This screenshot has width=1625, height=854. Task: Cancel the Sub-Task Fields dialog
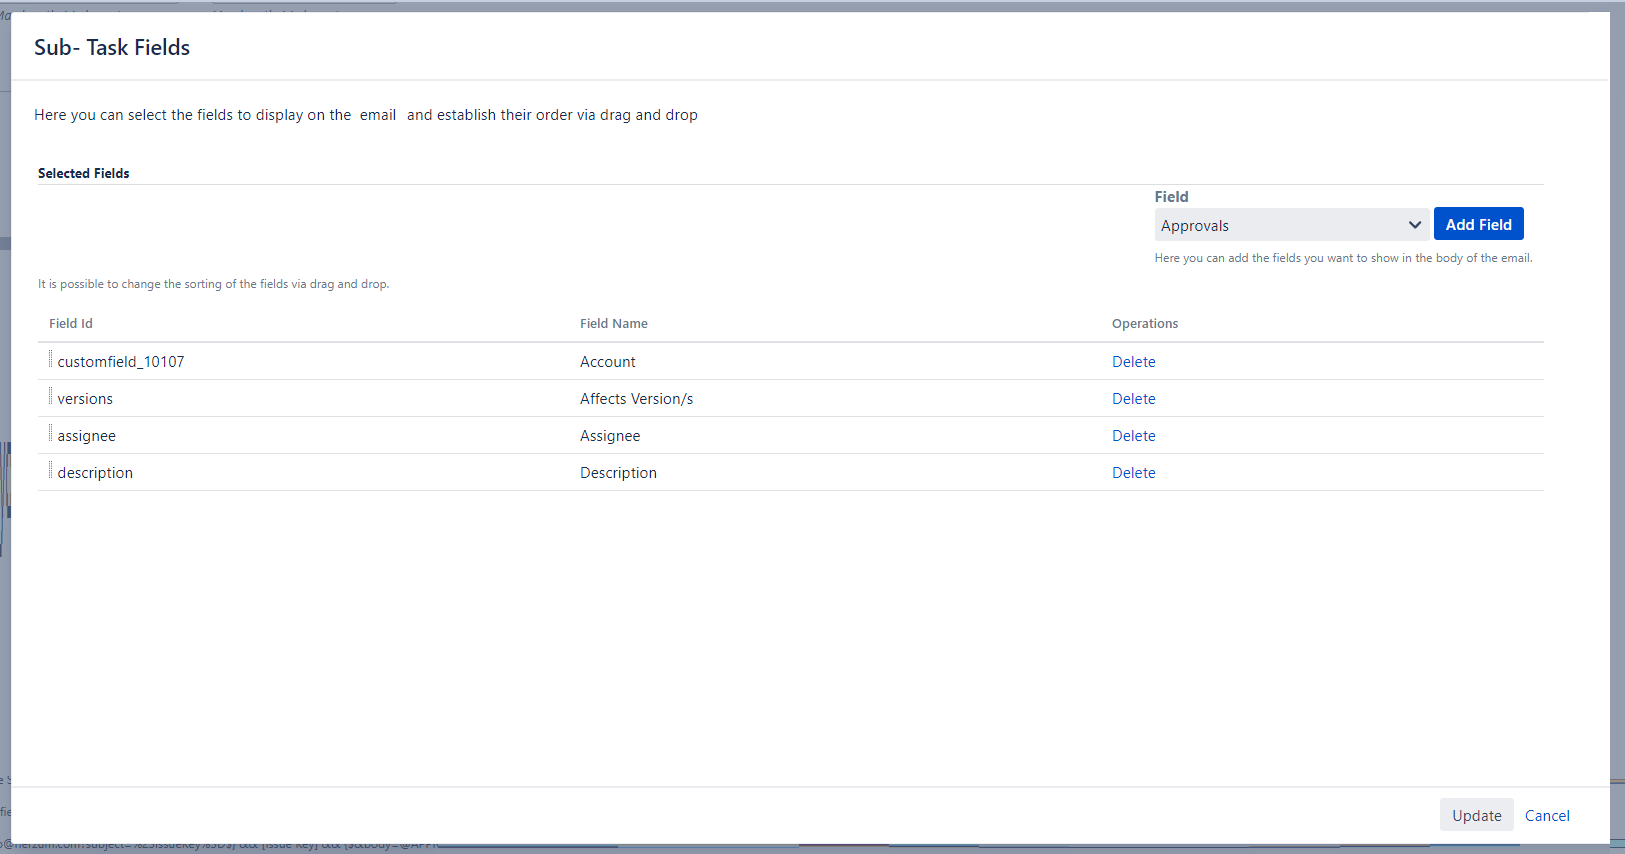(x=1546, y=816)
